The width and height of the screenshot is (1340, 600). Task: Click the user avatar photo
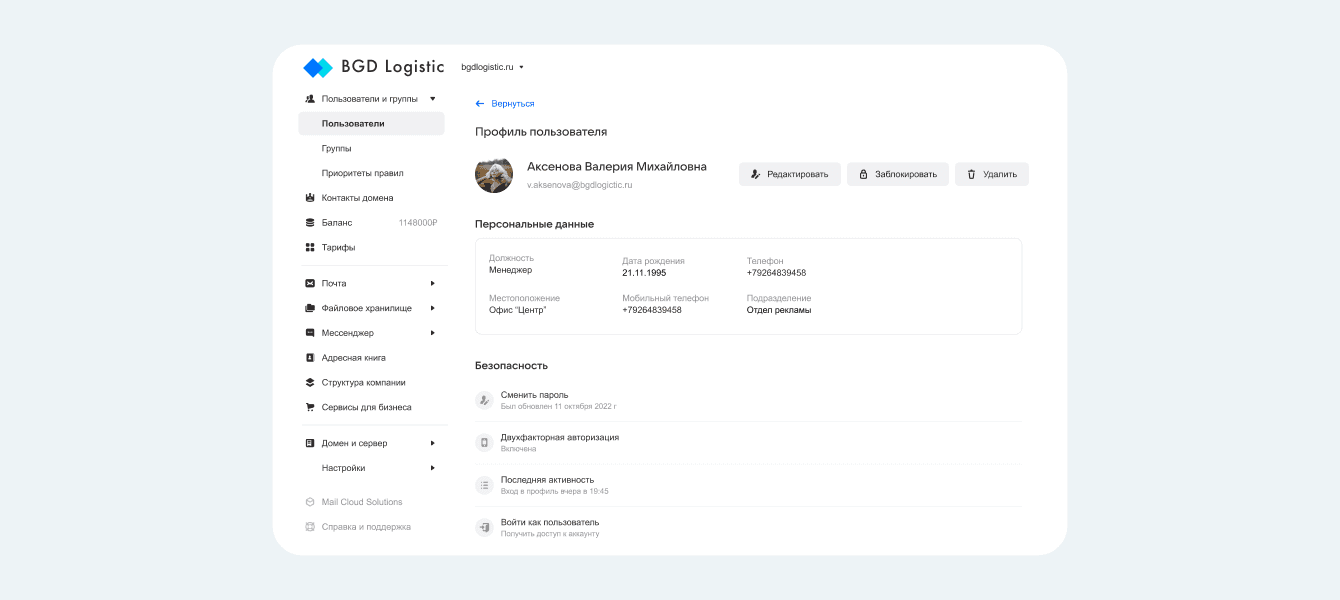tap(494, 174)
